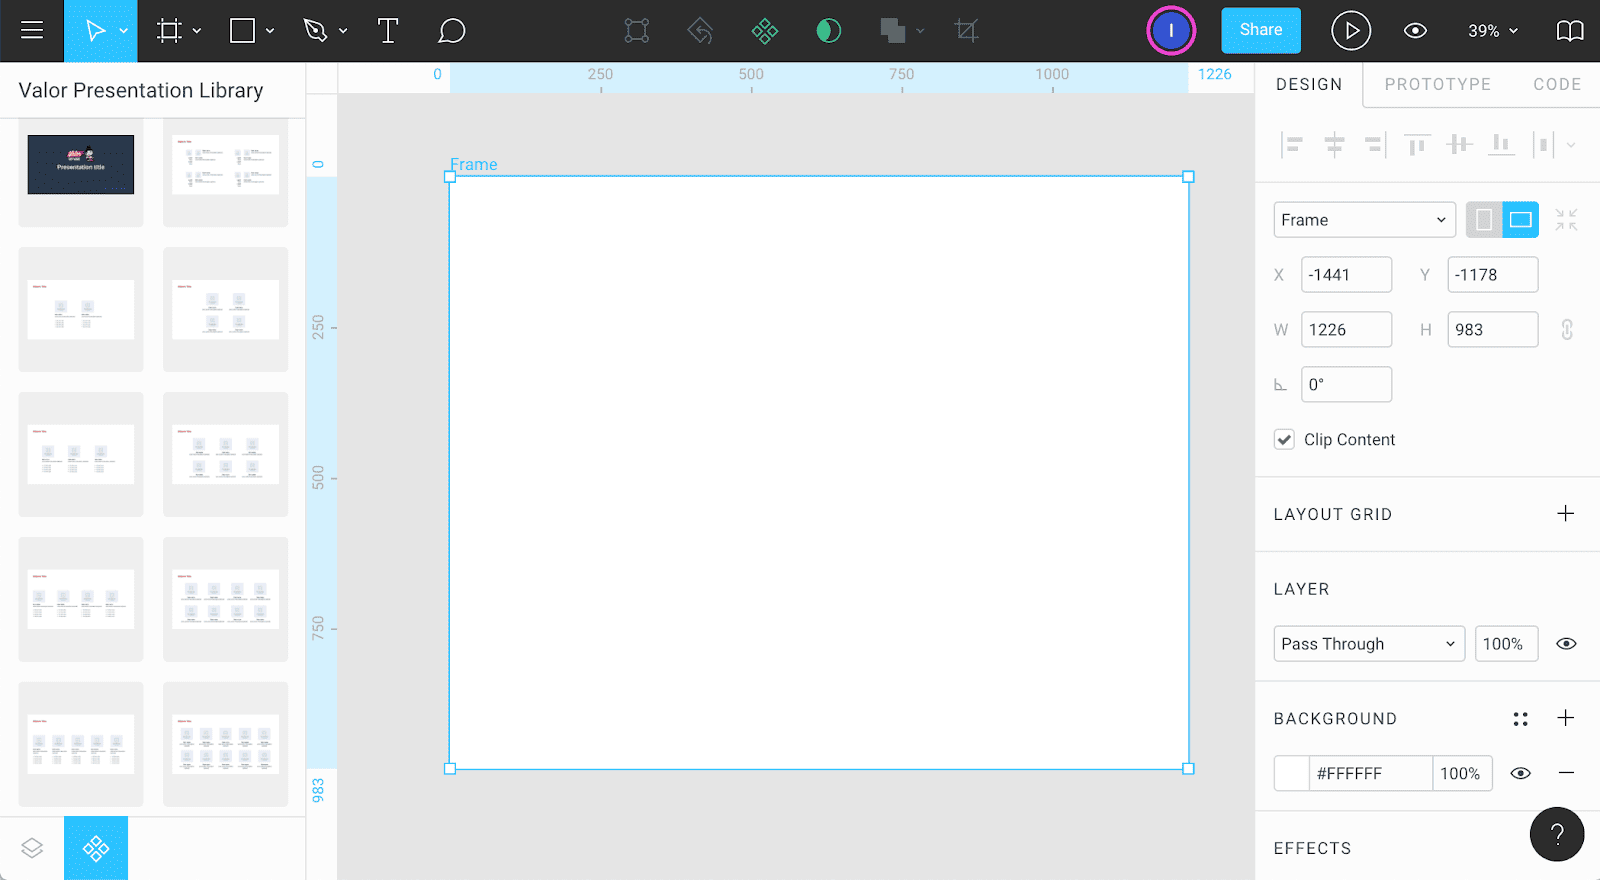The image size is (1600, 880).
Task: Open the 39% zoom dropdown
Action: click(x=1492, y=31)
